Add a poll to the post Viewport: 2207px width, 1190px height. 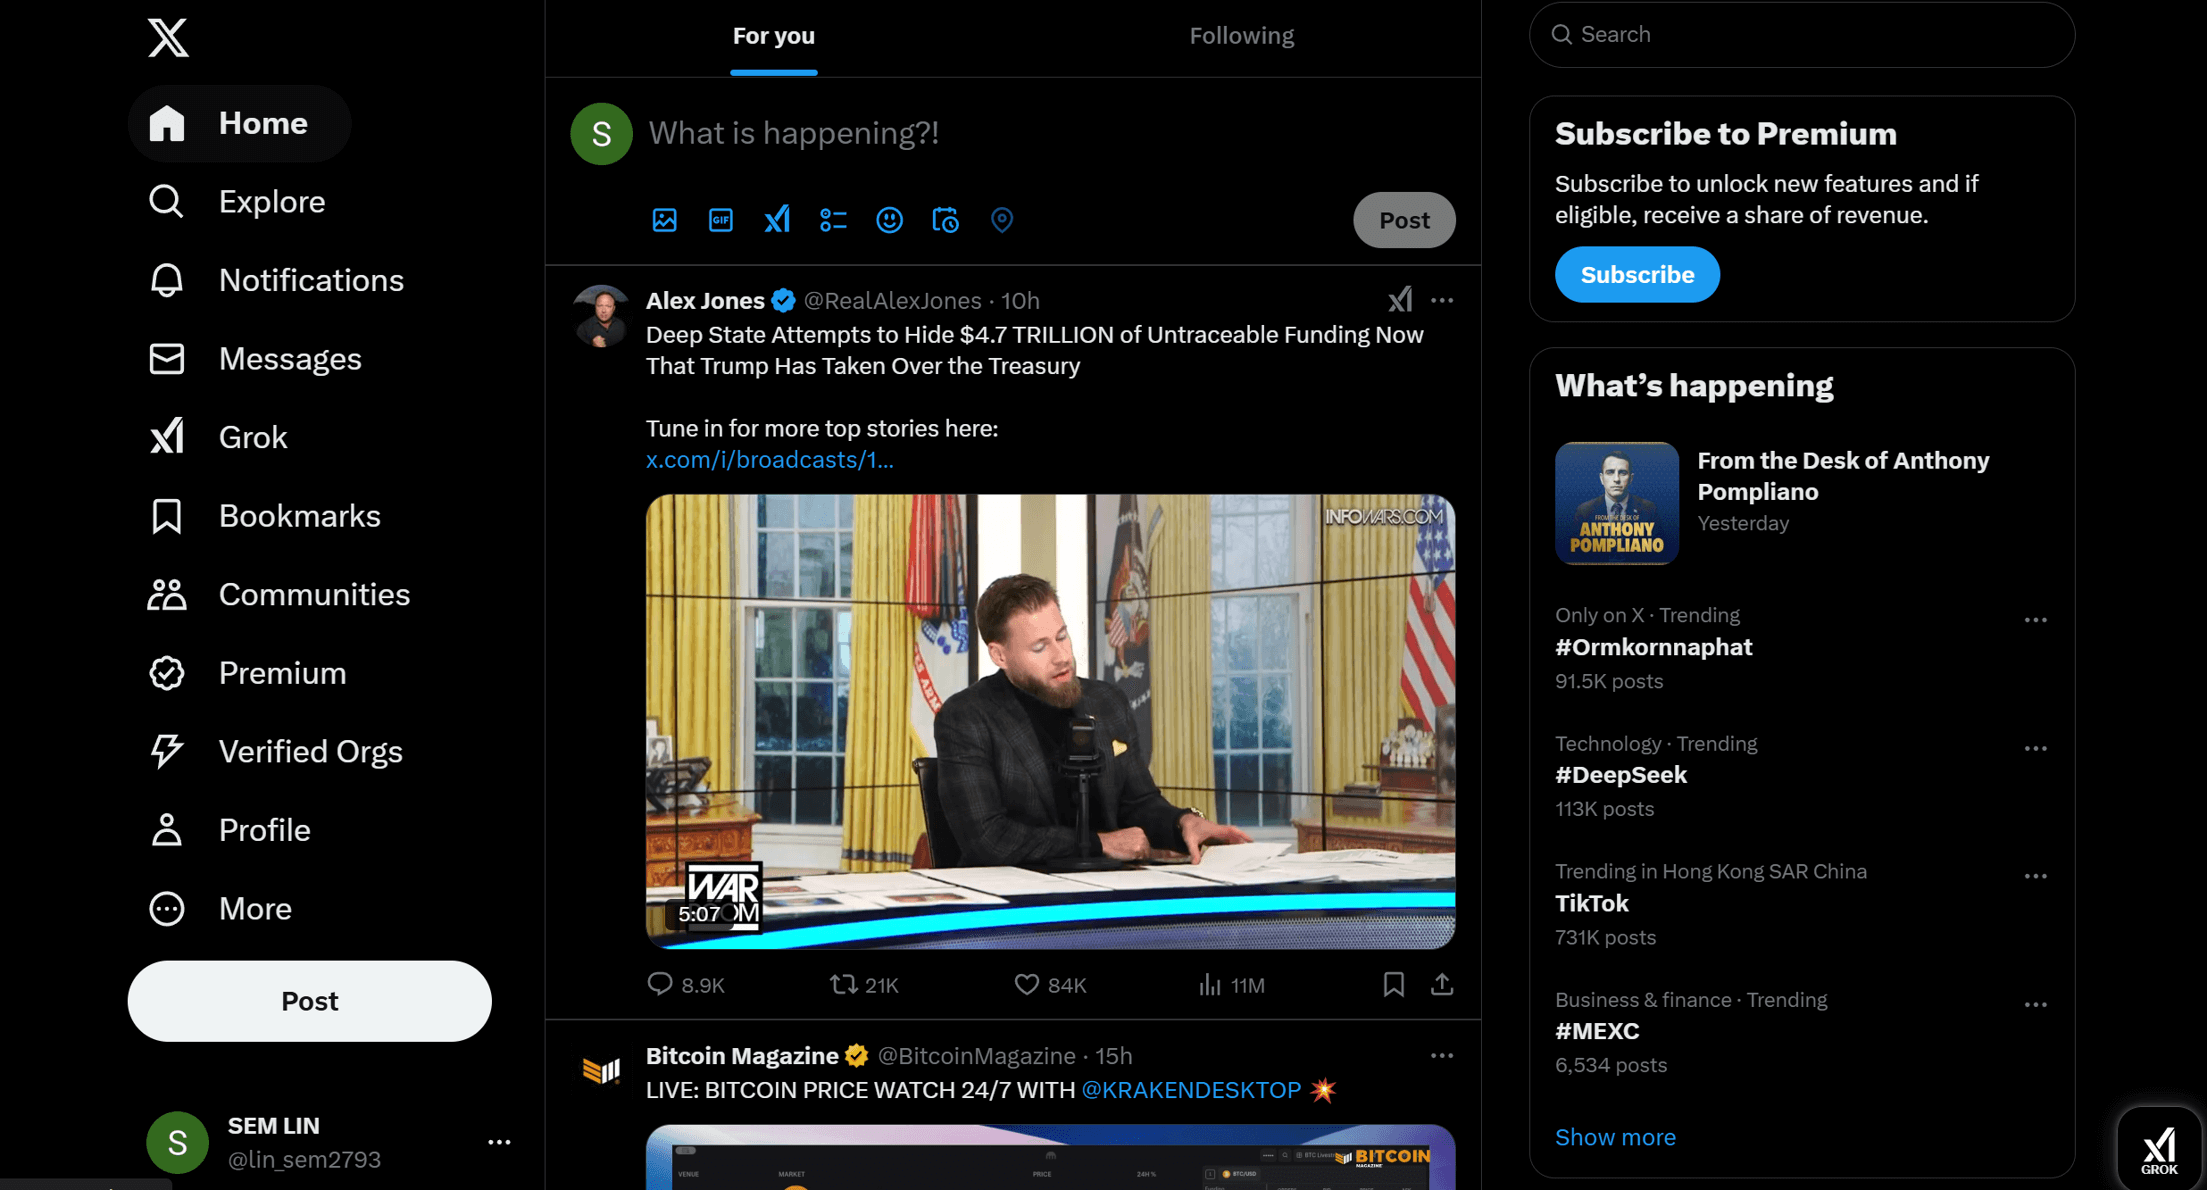coord(833,220)
